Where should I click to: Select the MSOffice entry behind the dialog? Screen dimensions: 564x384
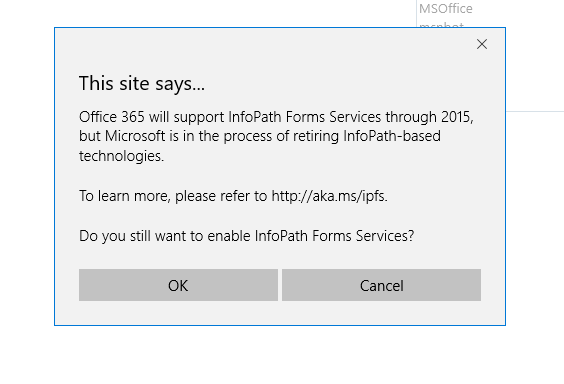coord(446,9)
